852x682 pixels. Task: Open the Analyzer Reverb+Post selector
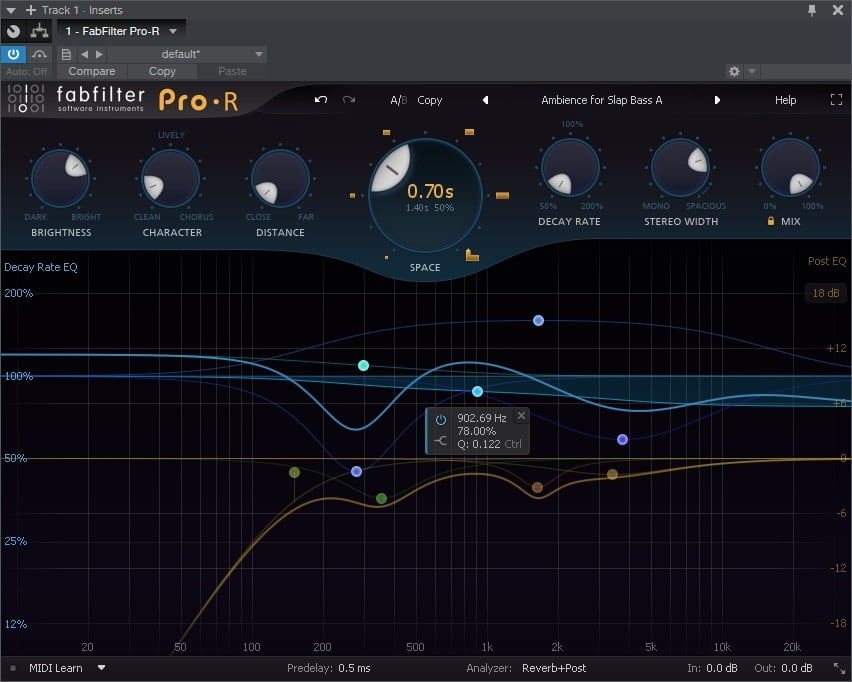pyautogui.click(x=554, y=668)
